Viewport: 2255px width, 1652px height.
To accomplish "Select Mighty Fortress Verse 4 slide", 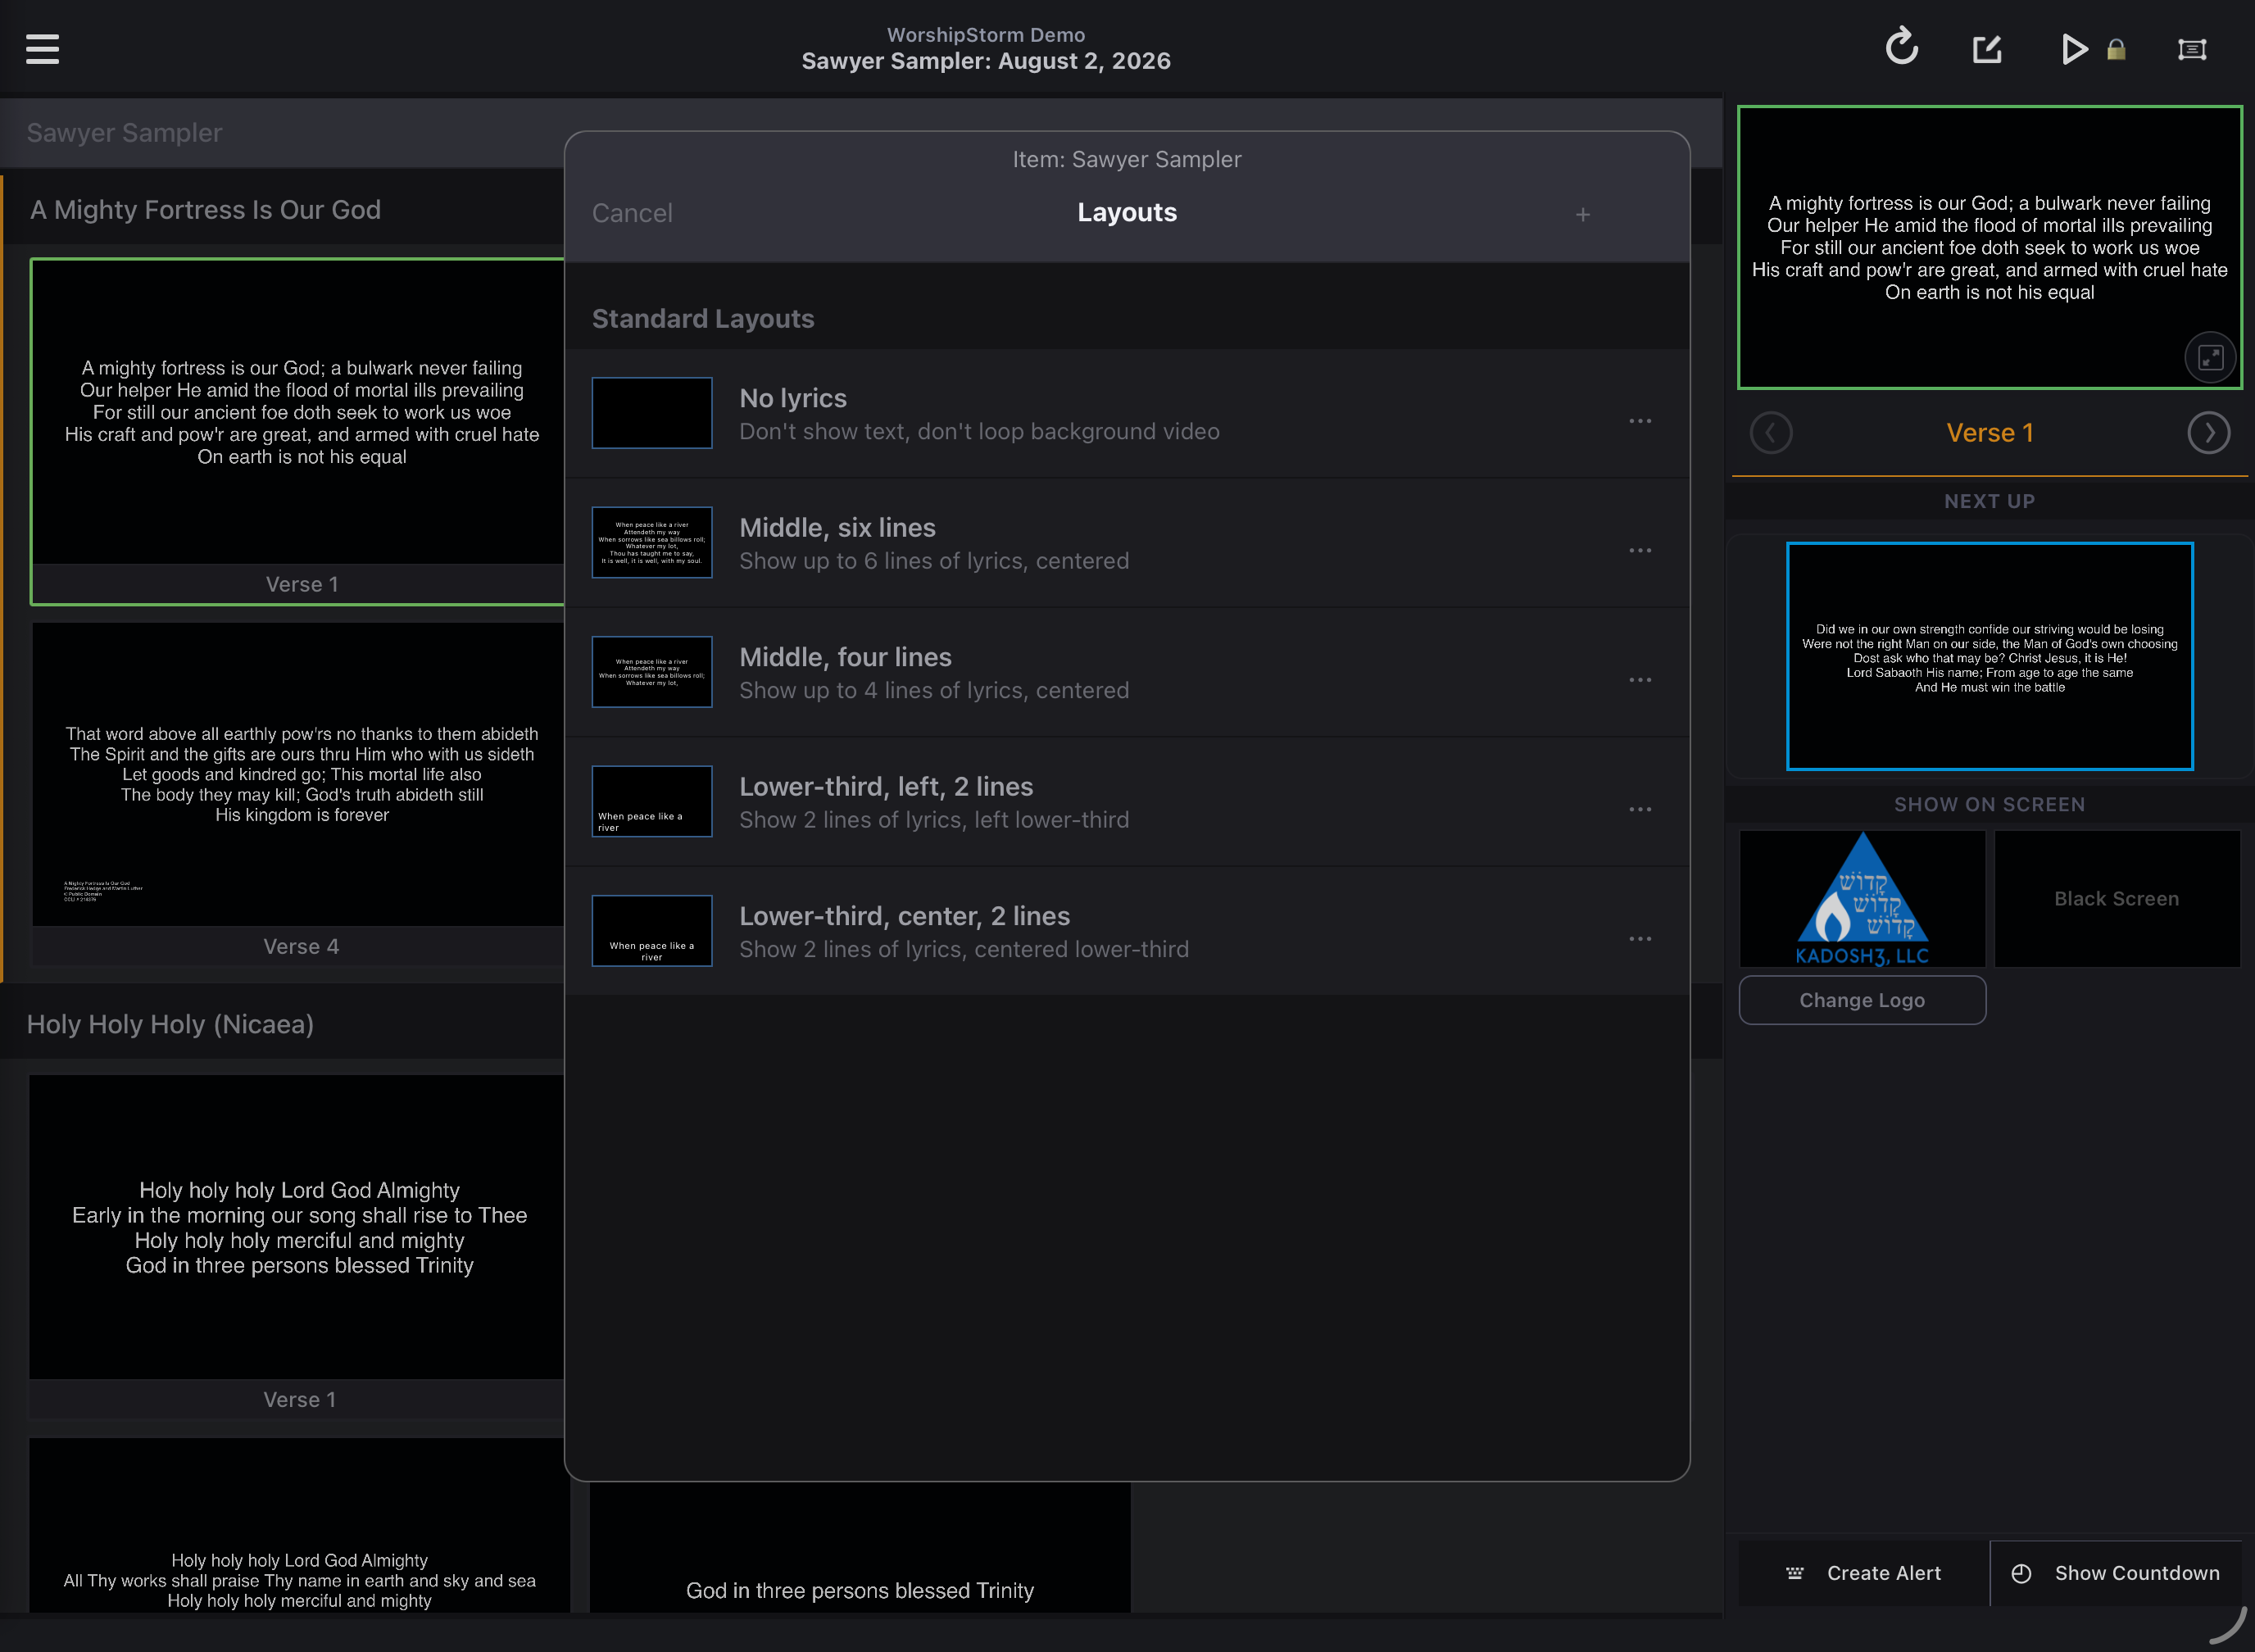I will [x=299, y=794].
